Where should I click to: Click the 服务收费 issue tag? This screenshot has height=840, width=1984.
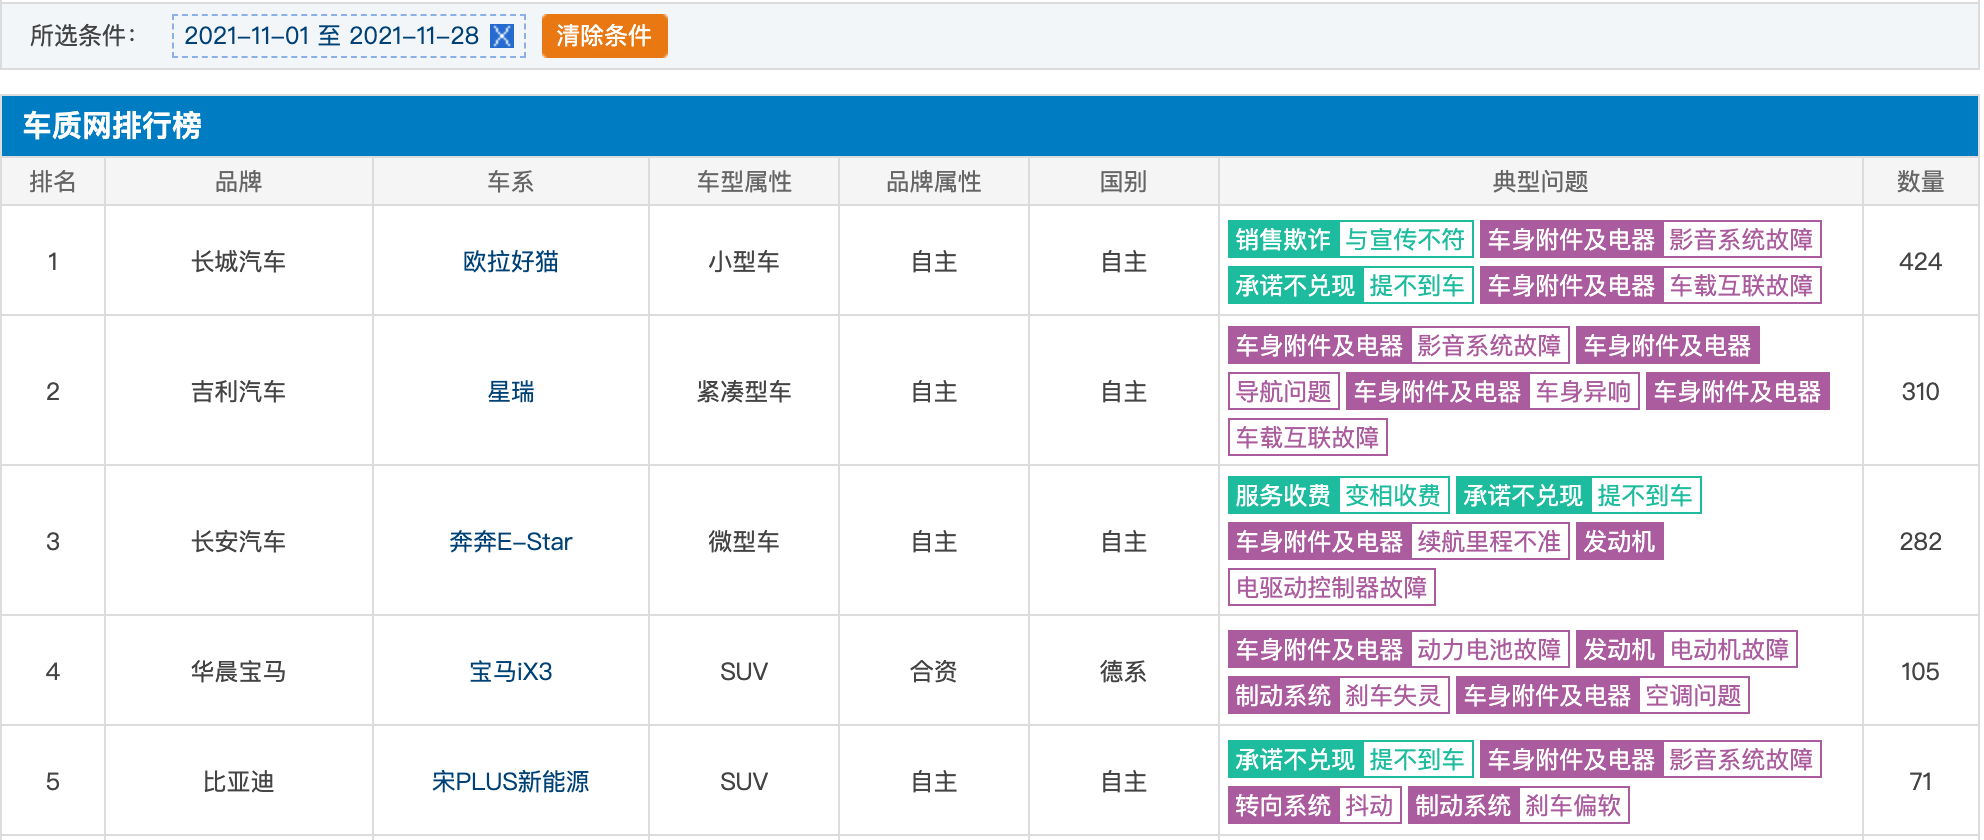tap(1283, 496)
